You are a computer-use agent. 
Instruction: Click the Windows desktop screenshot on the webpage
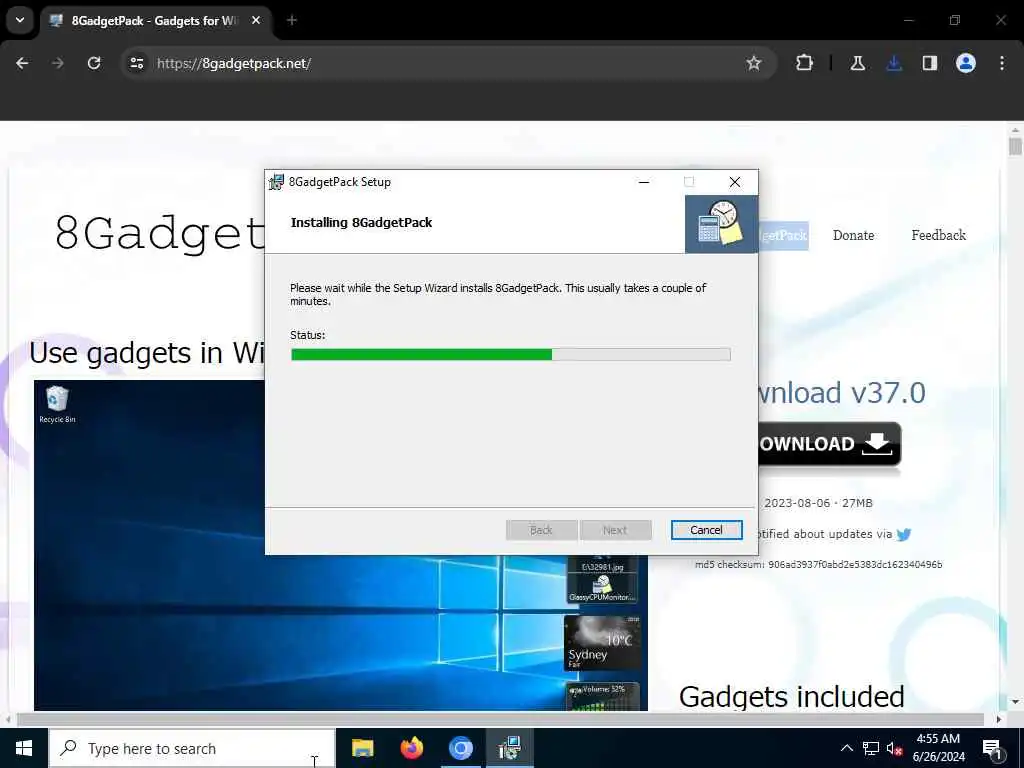341,545
